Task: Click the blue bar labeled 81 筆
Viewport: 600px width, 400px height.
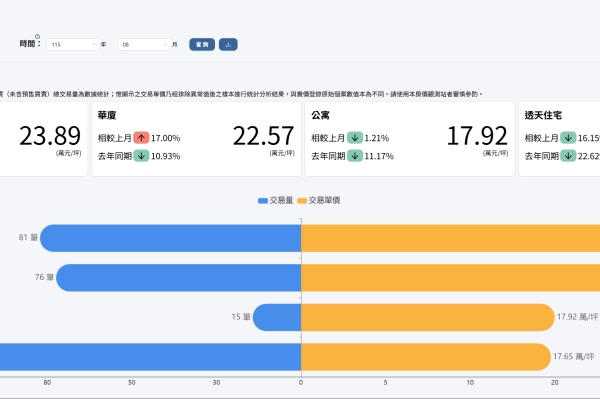Action: coord(170,238)
